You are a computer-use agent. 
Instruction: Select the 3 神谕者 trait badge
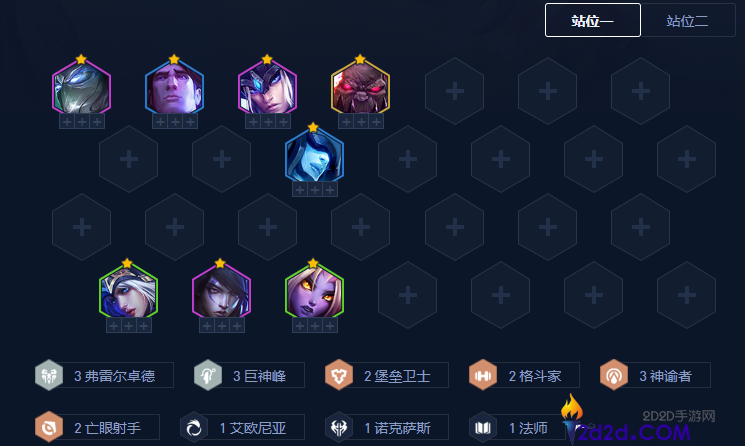point(655,375)
